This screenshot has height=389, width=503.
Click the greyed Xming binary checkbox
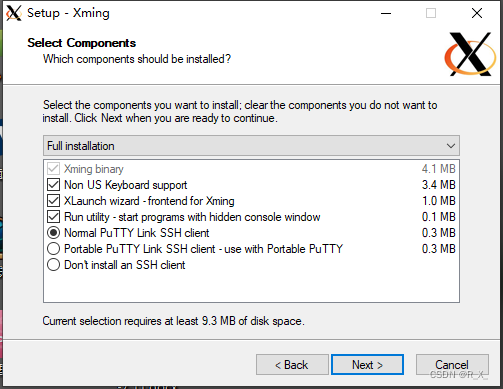[x=53, y=169]
